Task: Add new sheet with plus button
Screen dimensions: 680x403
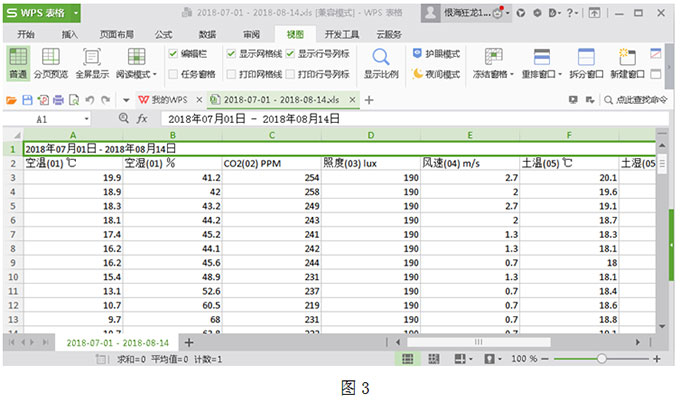Action: (190, 342)
